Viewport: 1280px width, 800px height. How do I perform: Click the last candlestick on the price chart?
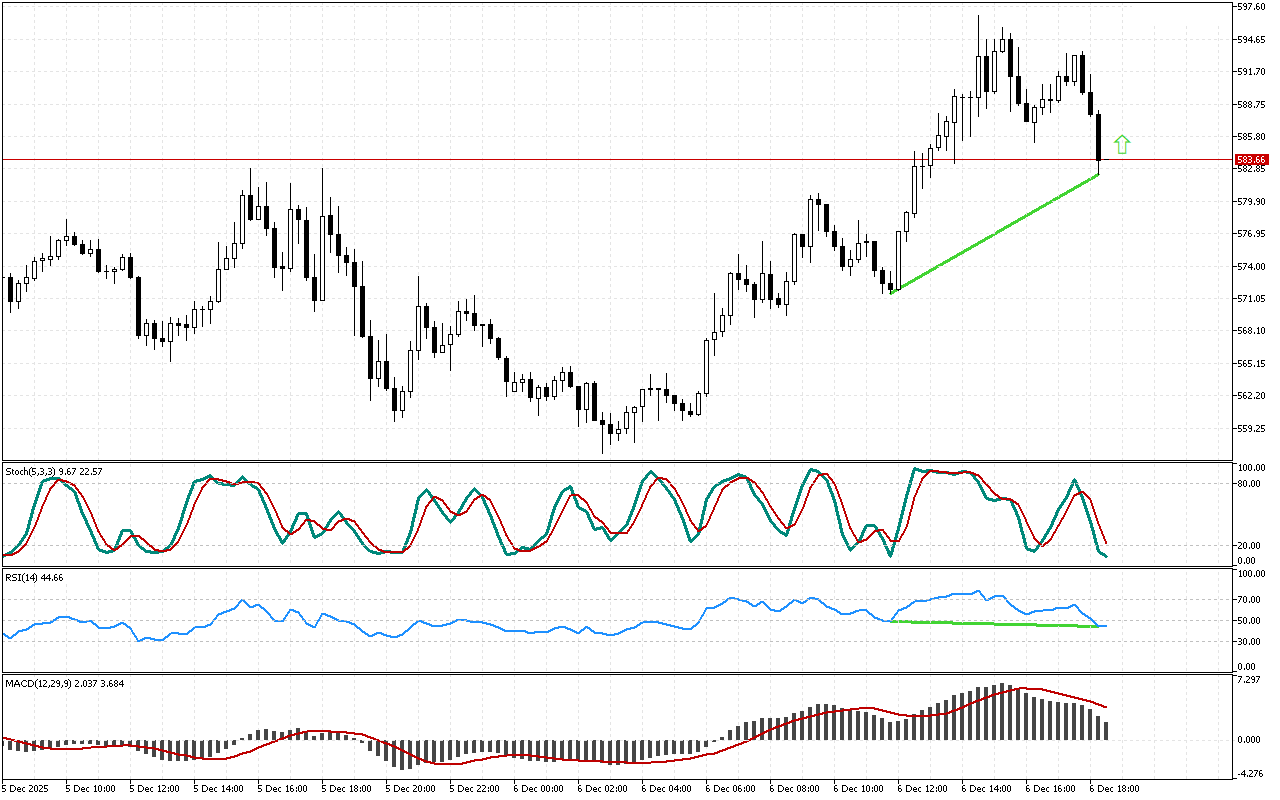[x=1098, y=137]
